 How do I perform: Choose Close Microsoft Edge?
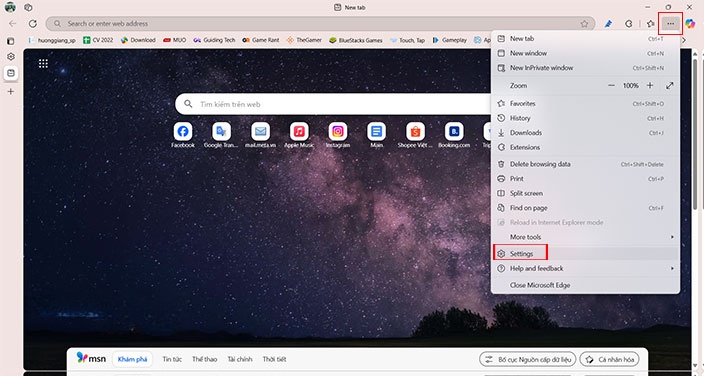[x=585, y=285]
